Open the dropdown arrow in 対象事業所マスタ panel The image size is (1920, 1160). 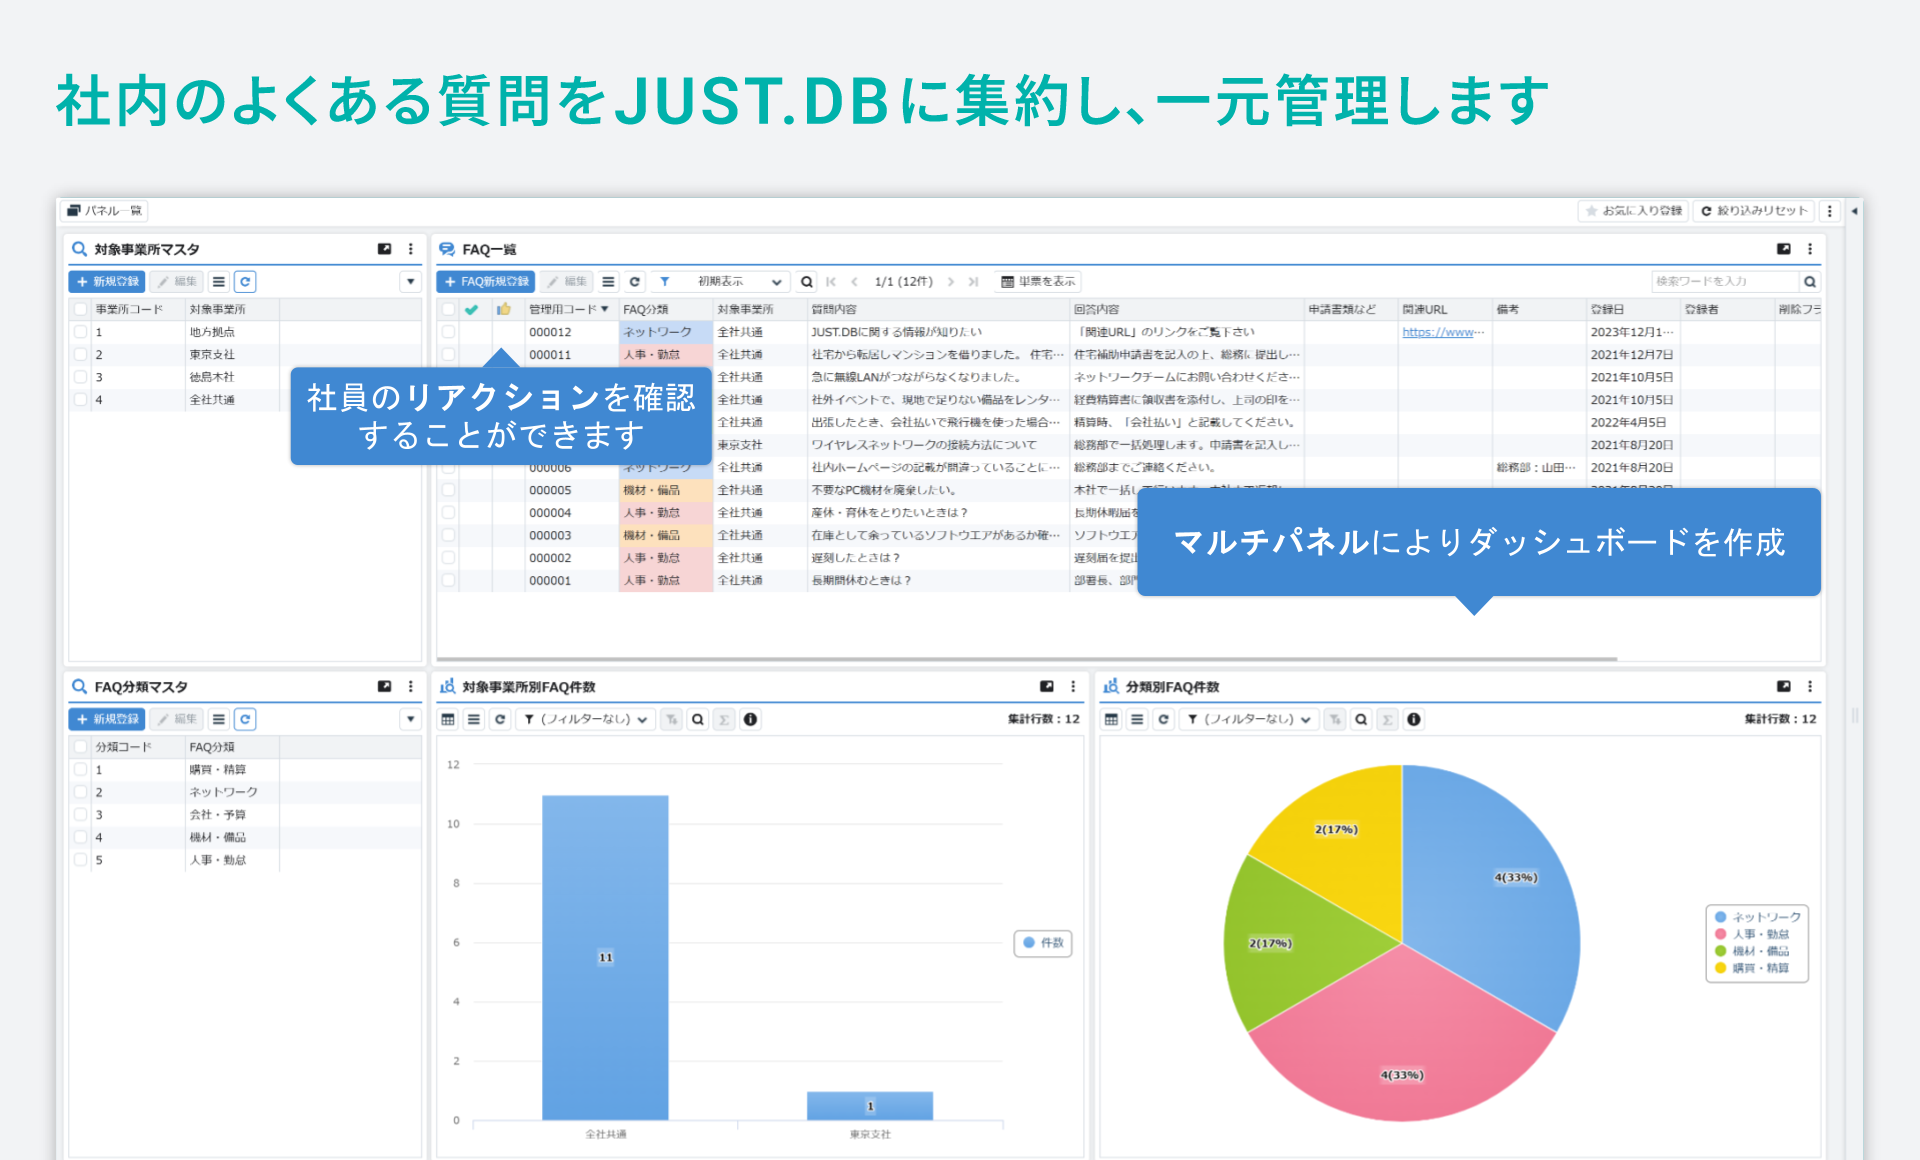coord(410,281)
